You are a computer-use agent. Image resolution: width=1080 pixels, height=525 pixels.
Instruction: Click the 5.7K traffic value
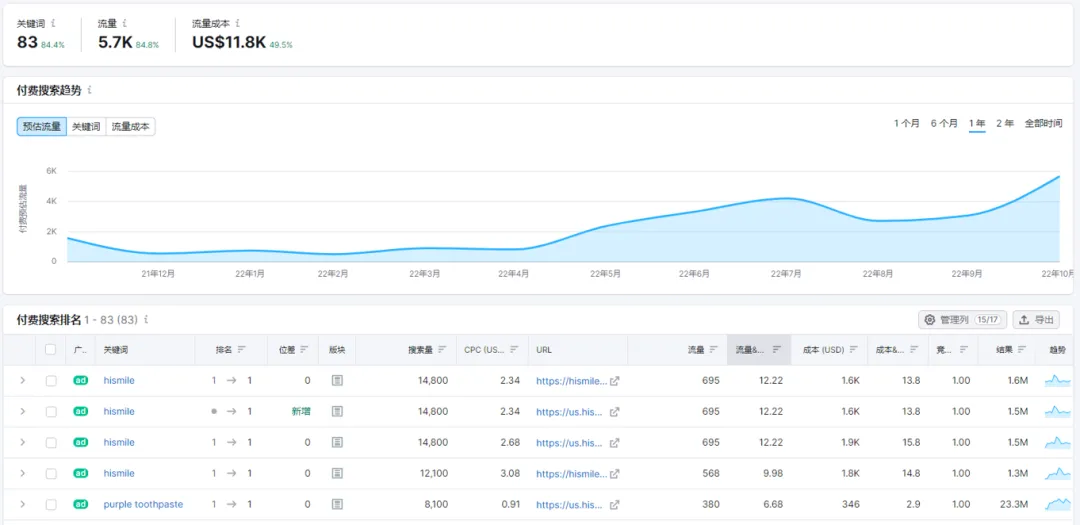pyautogui.click(x=115, y=43)
